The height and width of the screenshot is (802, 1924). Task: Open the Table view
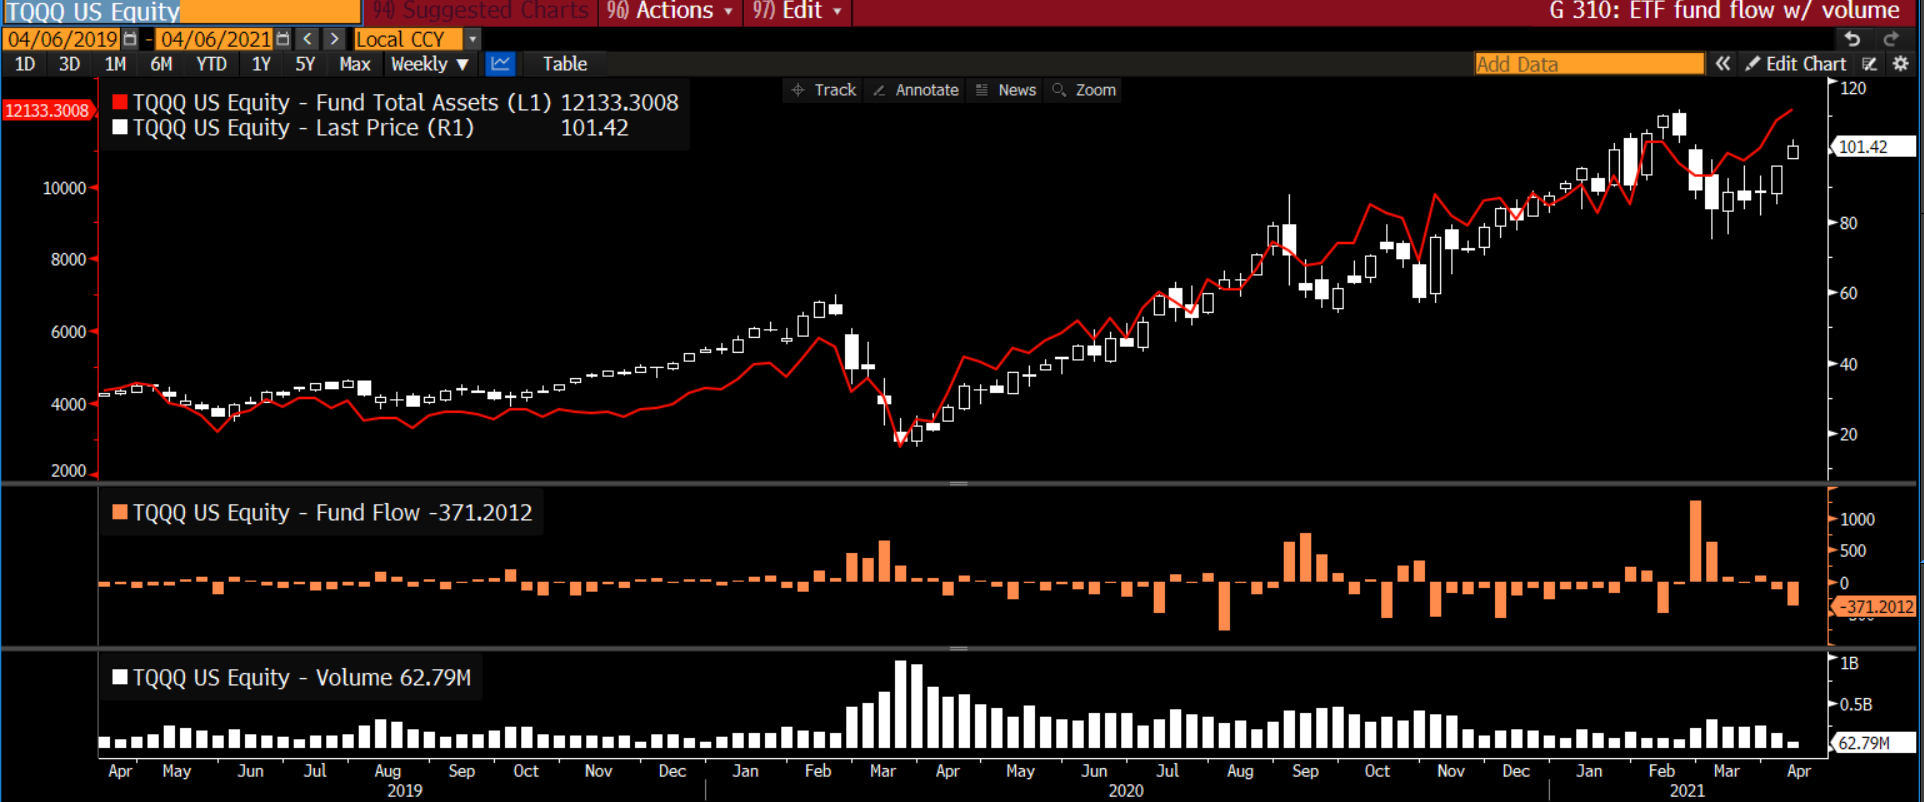[x=564, y=64]
